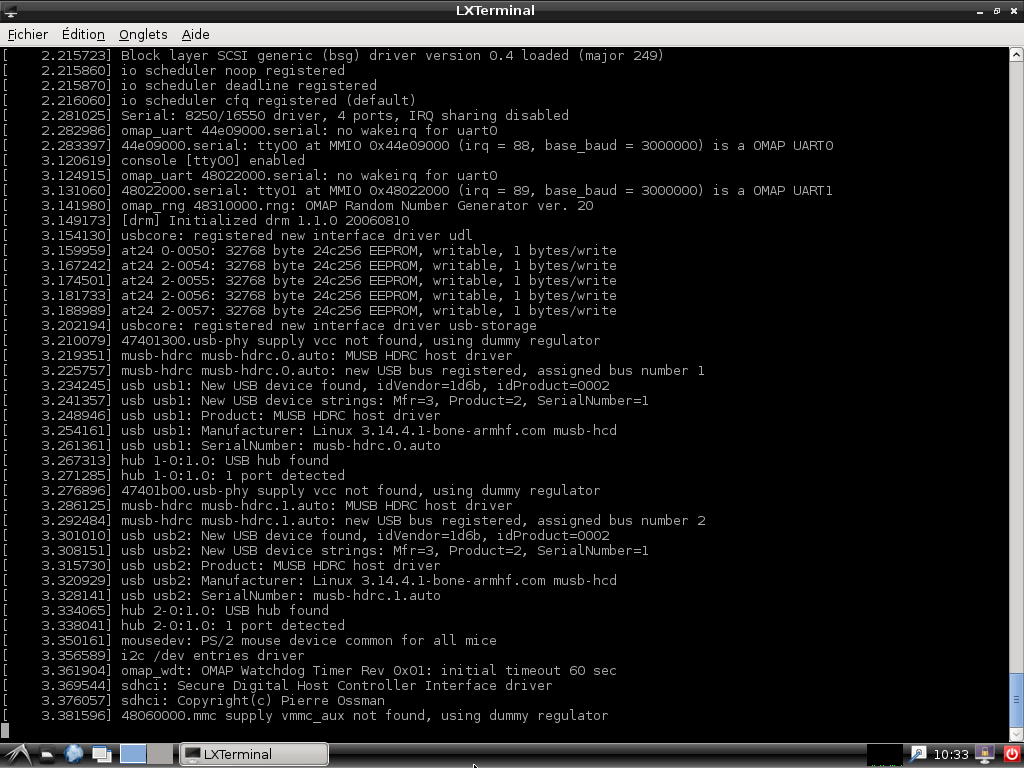Switch to the second virtual desktop
Viewport: 1024px width, 768px height.
tap(160, 755)
